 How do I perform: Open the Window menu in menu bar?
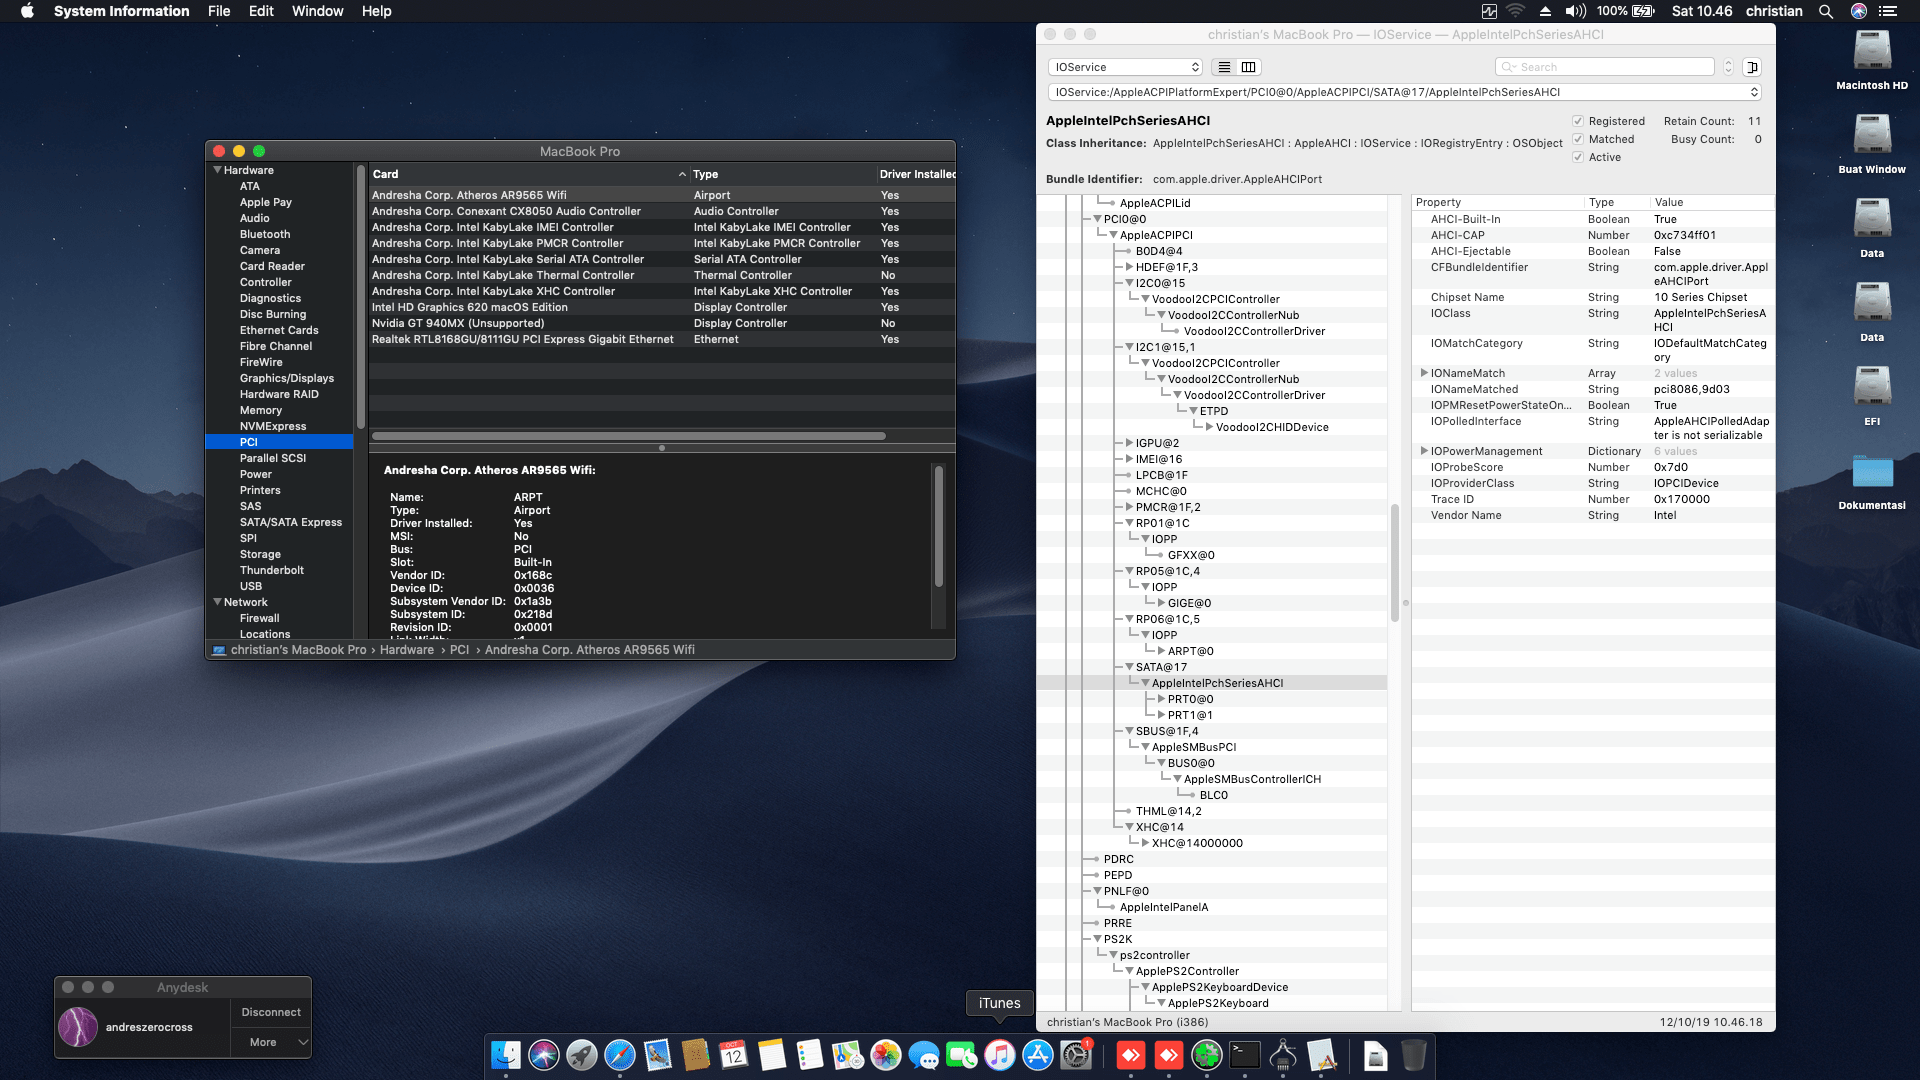click(317, 11)
